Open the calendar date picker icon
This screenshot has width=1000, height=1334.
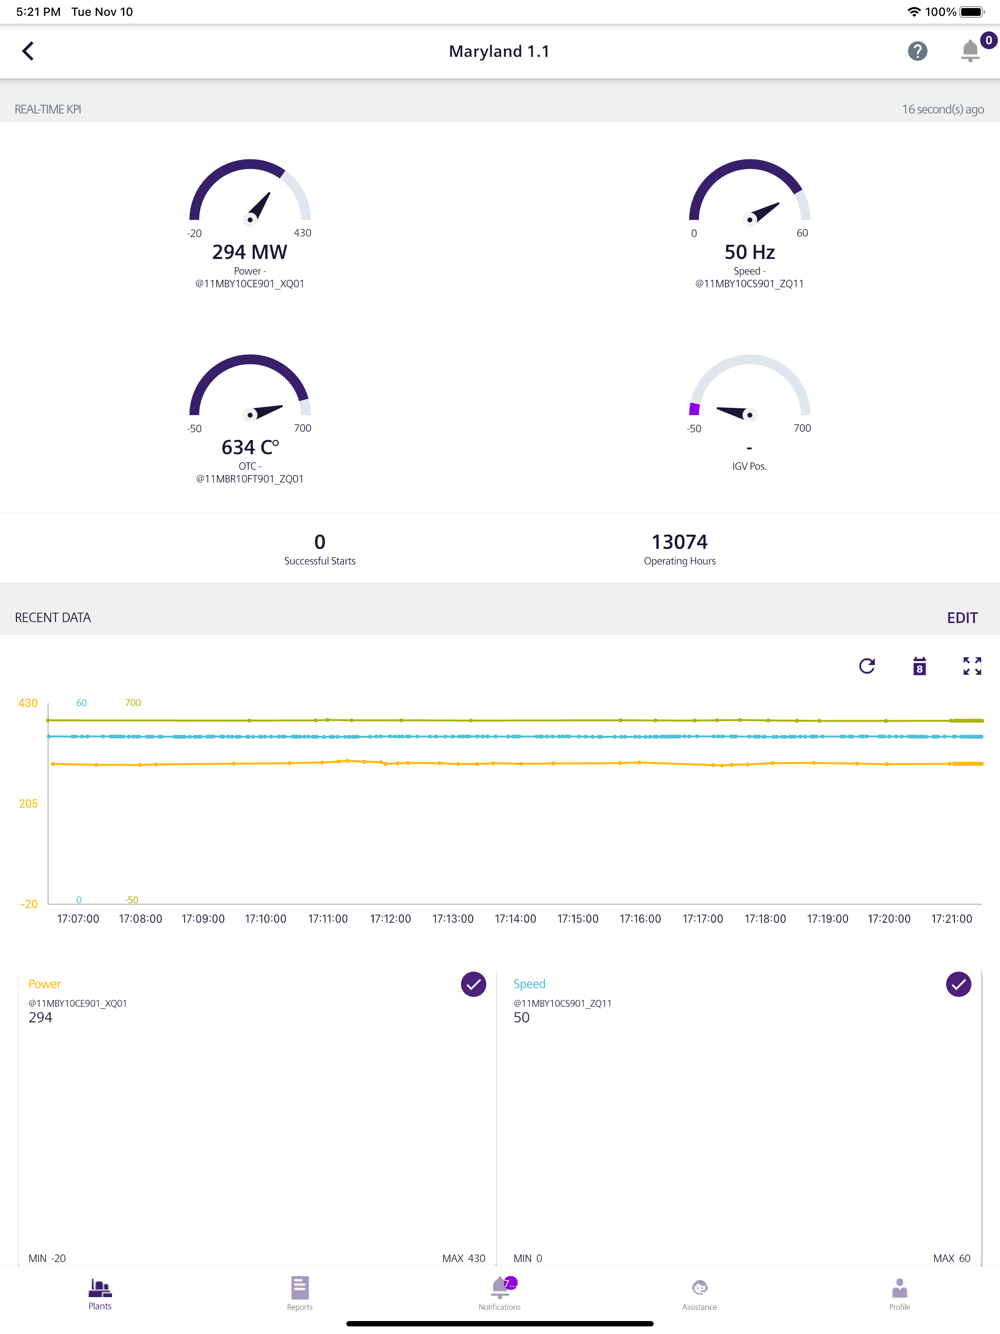919,666
